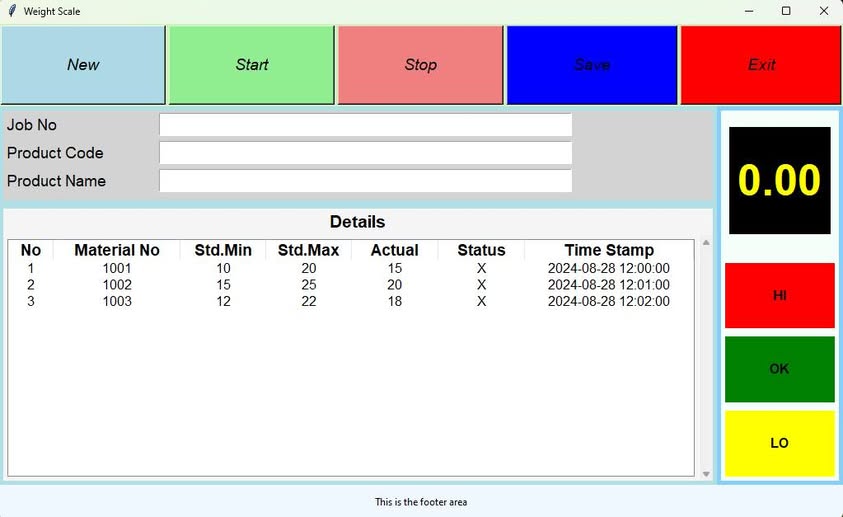The width and height of the screenshot is (843, 517).
Task: Click the blue Save button
Action: 592,65
